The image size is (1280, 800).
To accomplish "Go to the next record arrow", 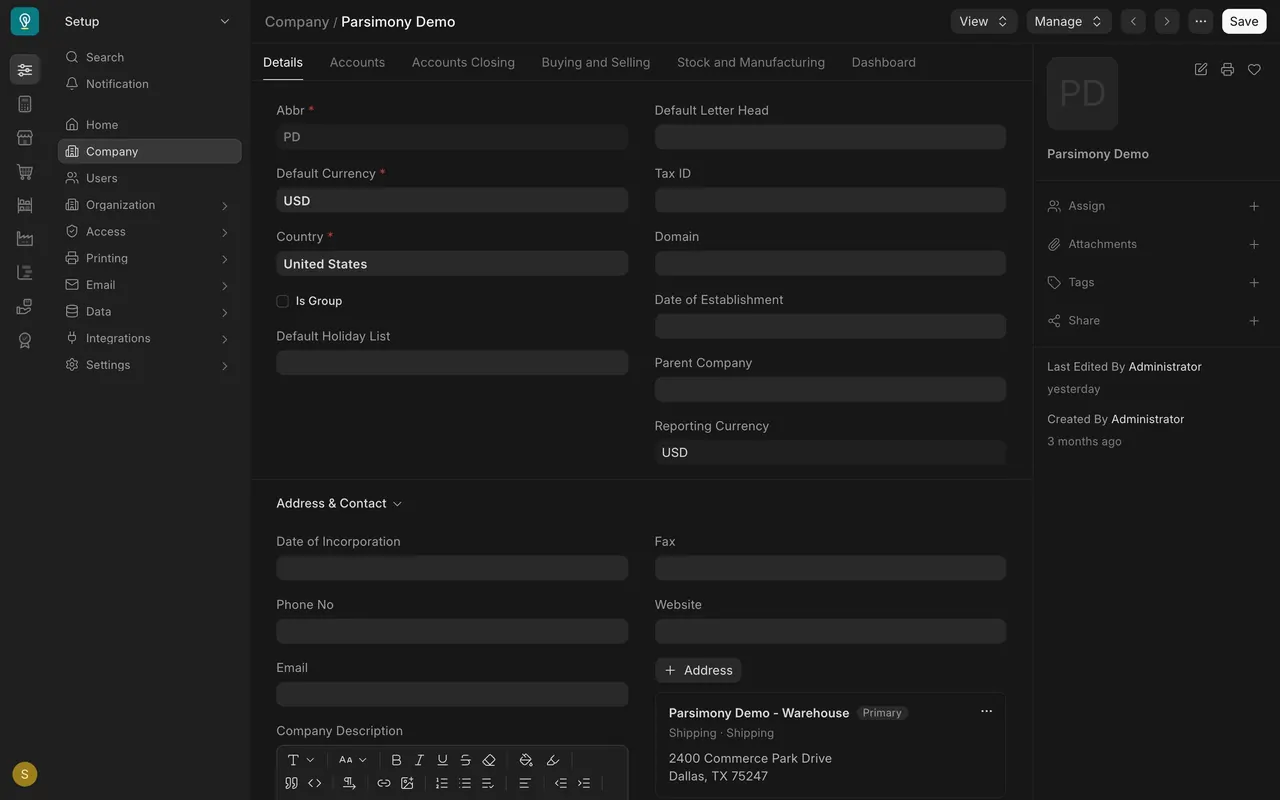I will (x=1166, y=21).
